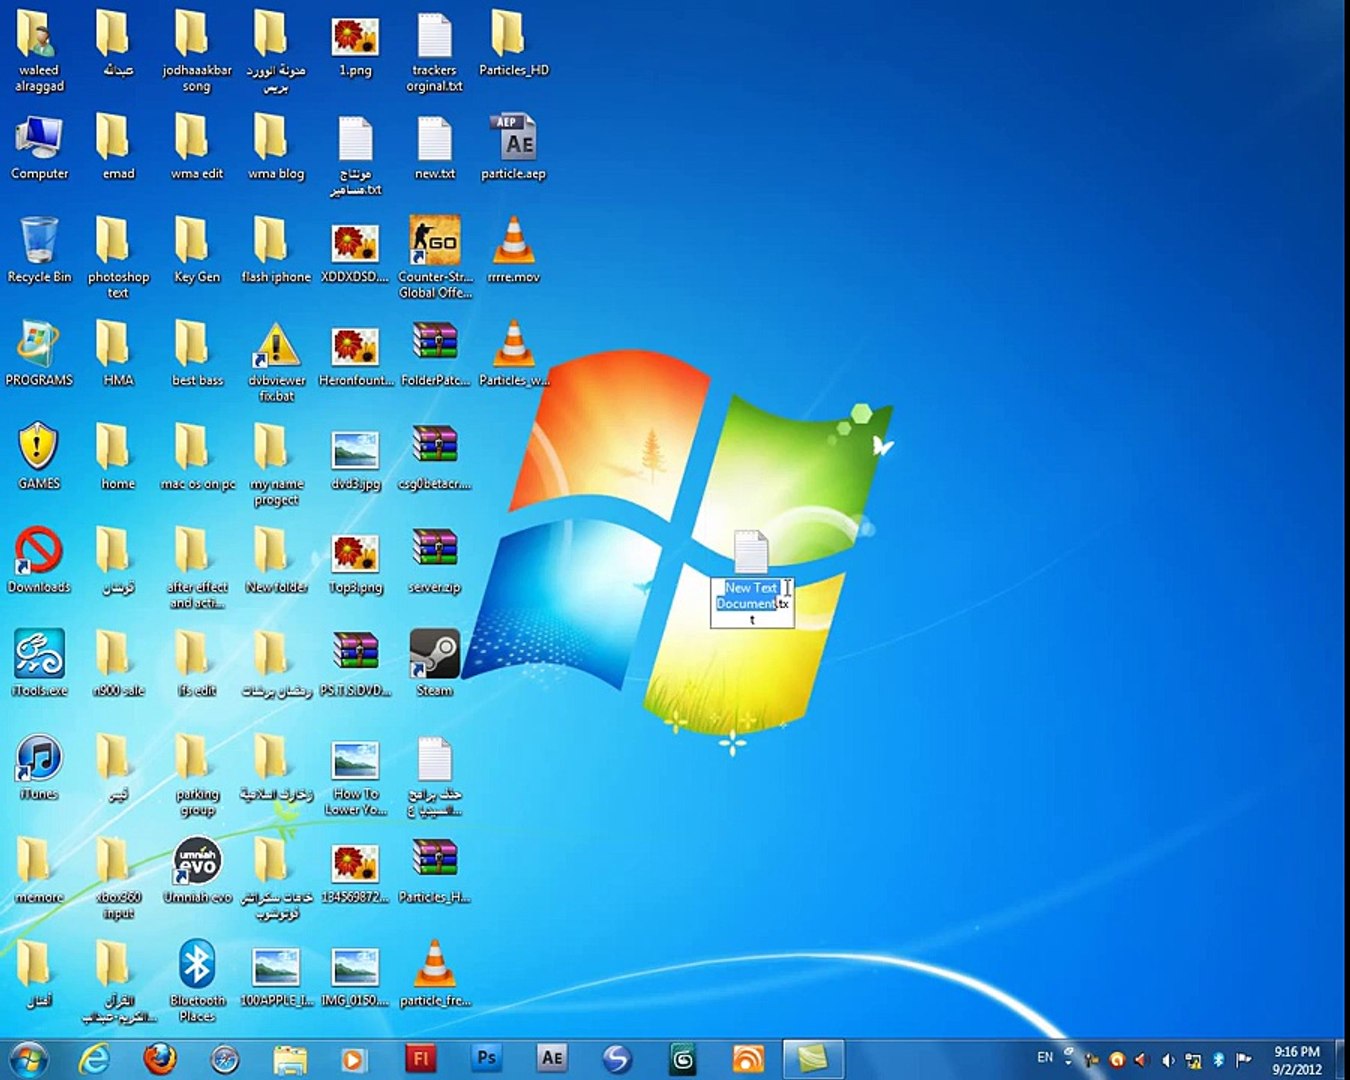Image resolution: width=1350 pixels, height=1080 pixels.
Task: Launch Firefox from the taskbar
Action: point(159,1059)
